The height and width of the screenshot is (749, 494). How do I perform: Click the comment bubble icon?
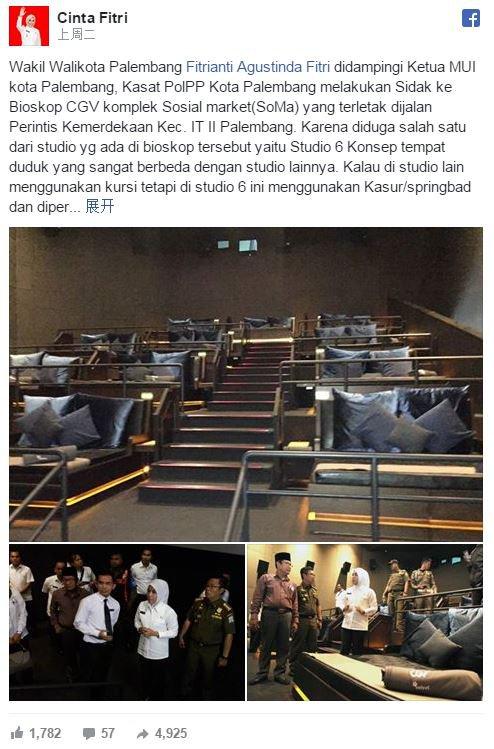(88, 733)
